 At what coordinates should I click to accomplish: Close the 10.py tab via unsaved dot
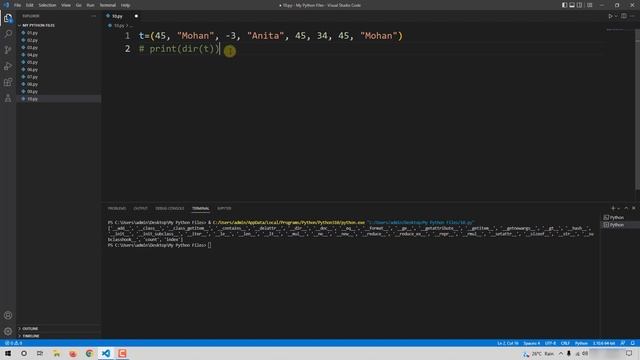136,16
